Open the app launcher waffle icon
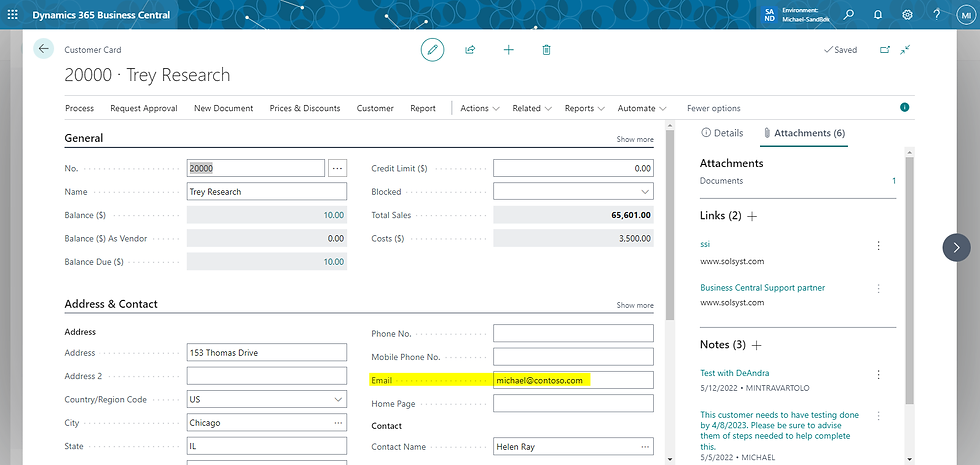Image resolution: width=980 pixels, height=465 pixels. [12, 14]
